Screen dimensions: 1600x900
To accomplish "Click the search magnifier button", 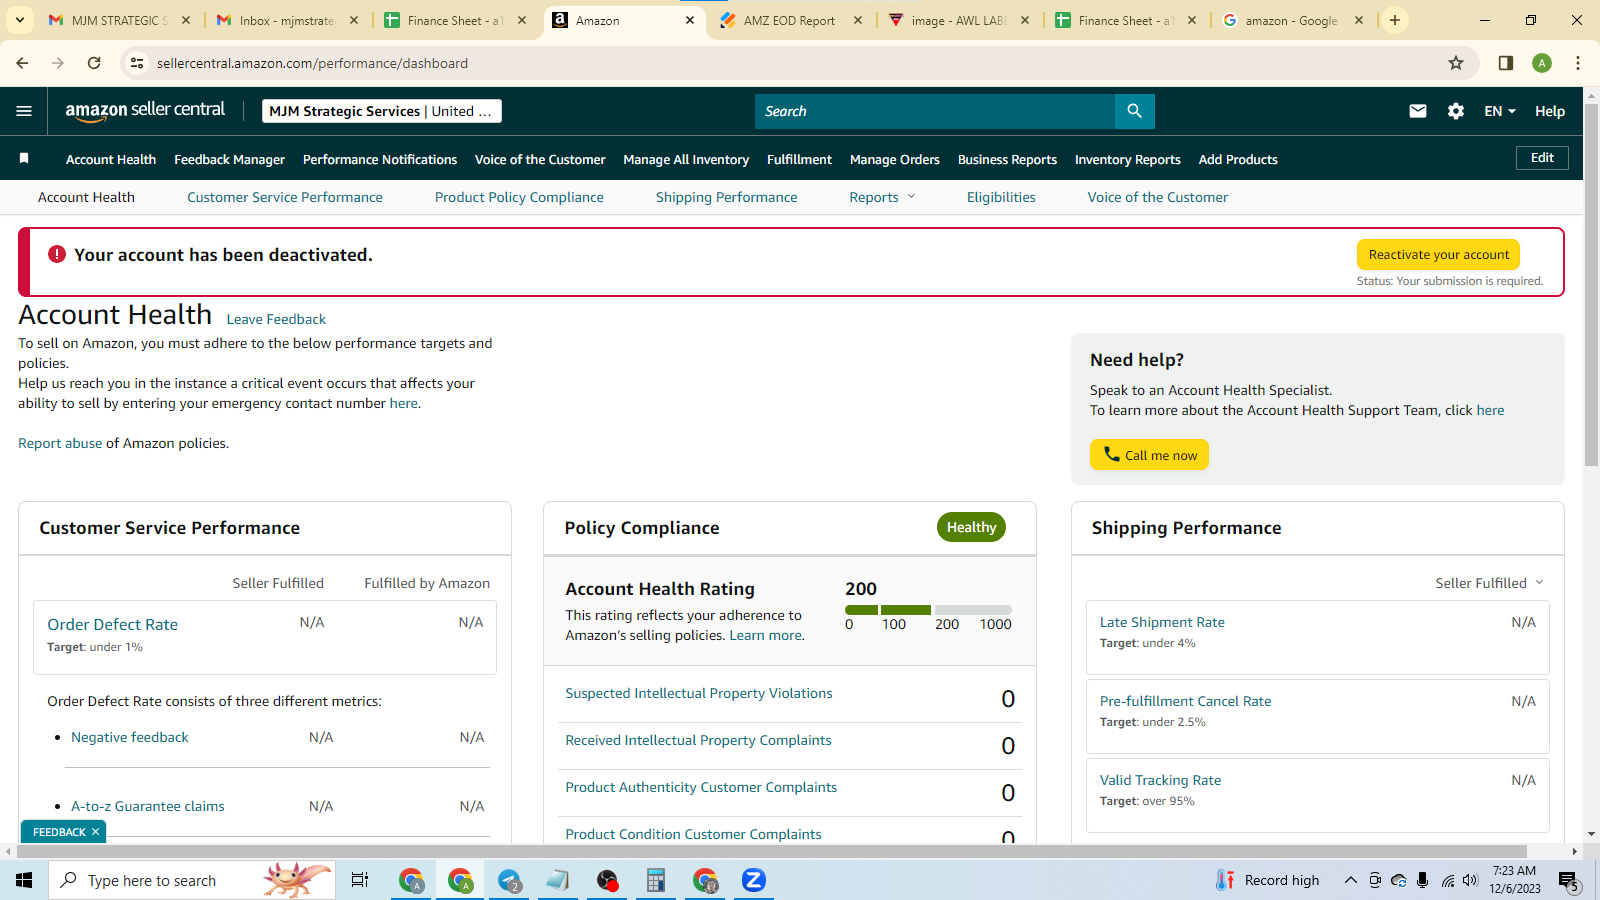I will click(1134, 111).
